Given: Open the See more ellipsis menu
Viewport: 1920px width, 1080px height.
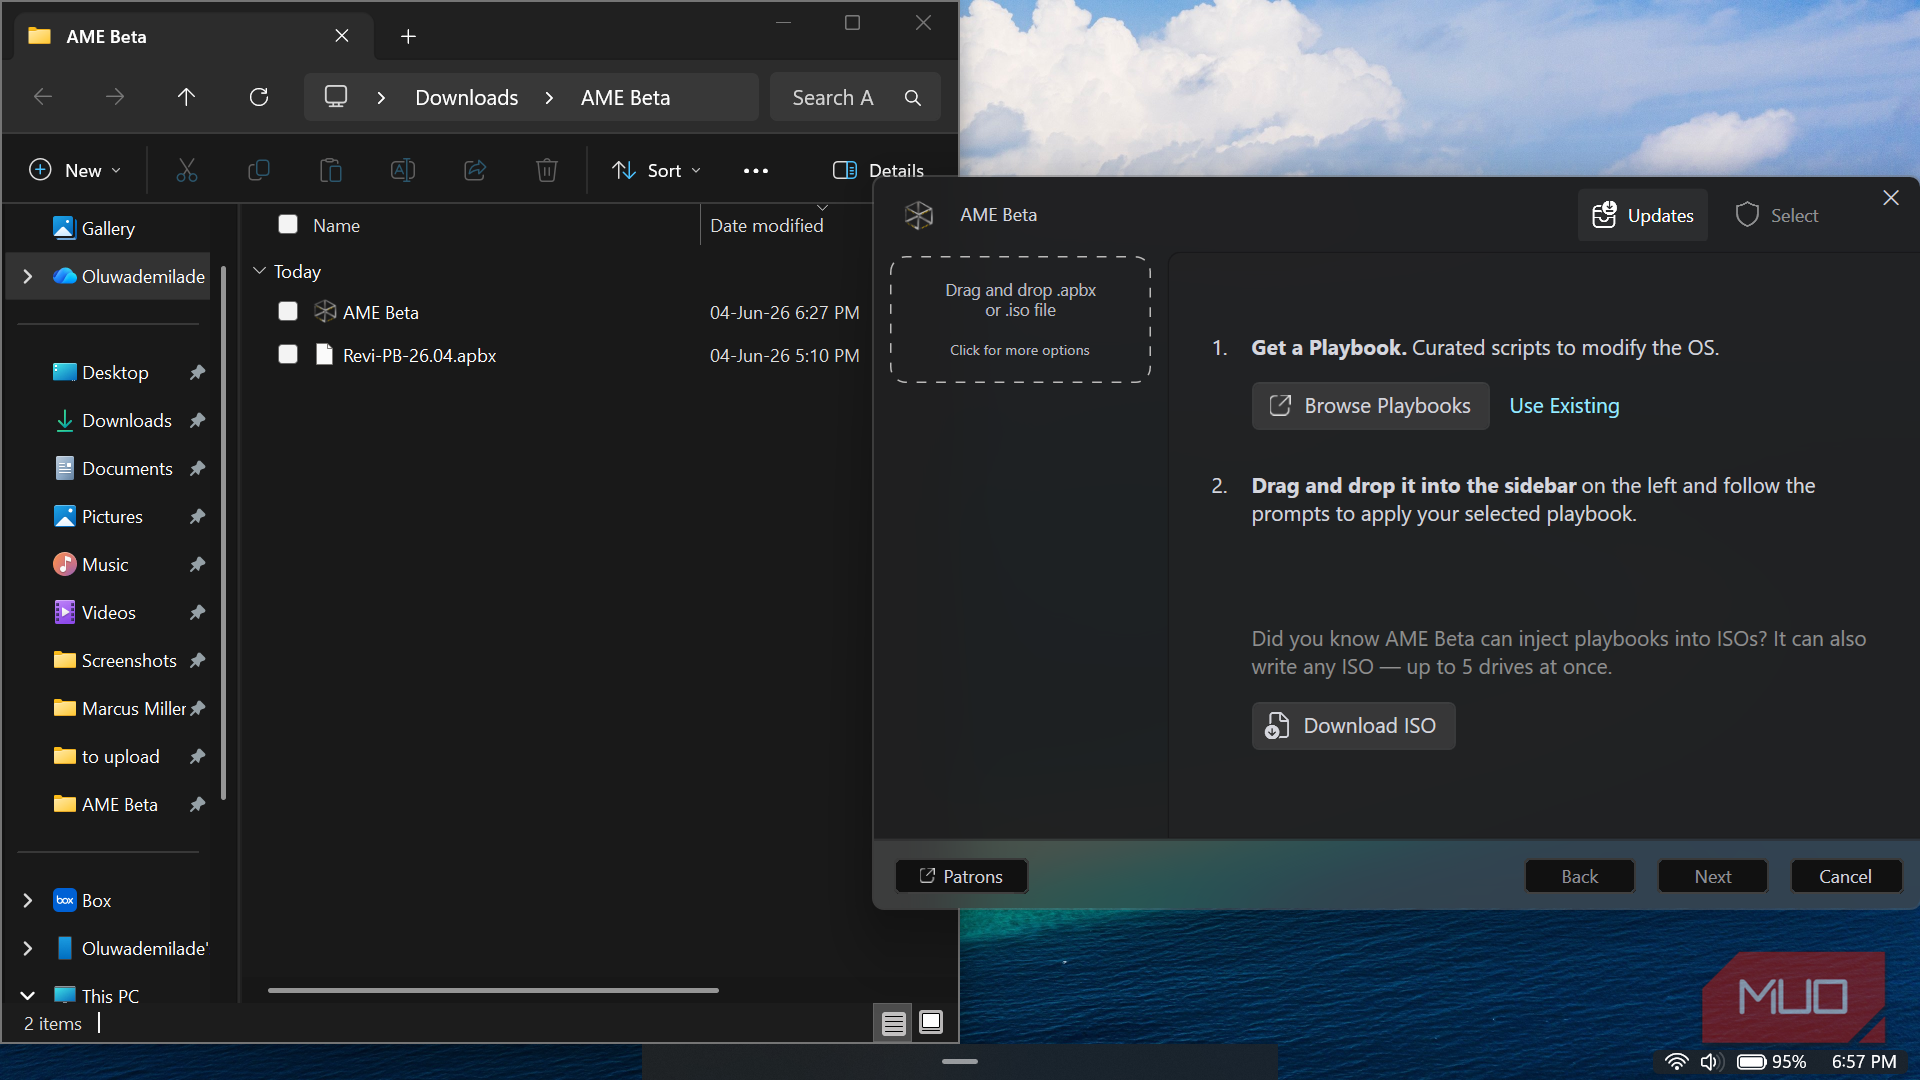Looking at the screenshot, I should click(x=756, y=171).
